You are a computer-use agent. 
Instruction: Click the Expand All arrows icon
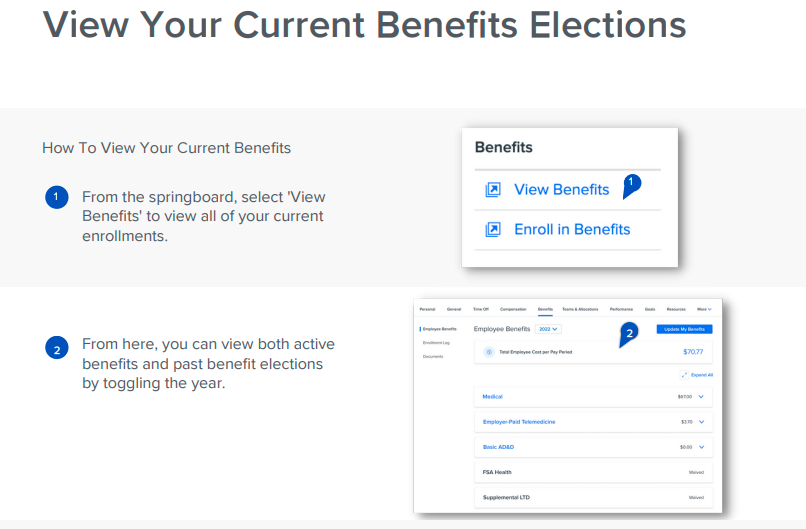[x=684, y=375]
